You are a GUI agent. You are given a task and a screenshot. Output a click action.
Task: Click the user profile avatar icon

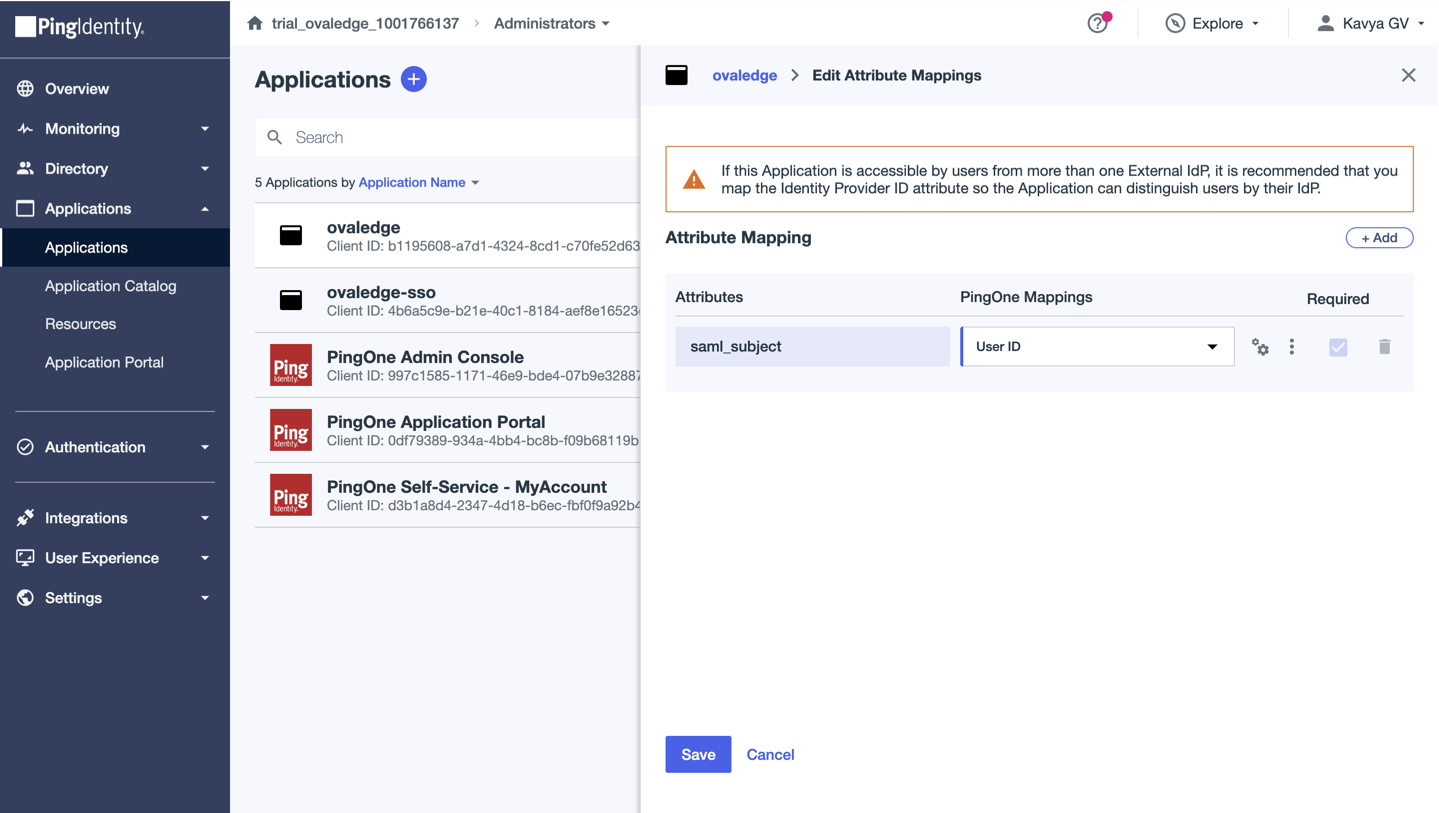(x=1325, y=23)
